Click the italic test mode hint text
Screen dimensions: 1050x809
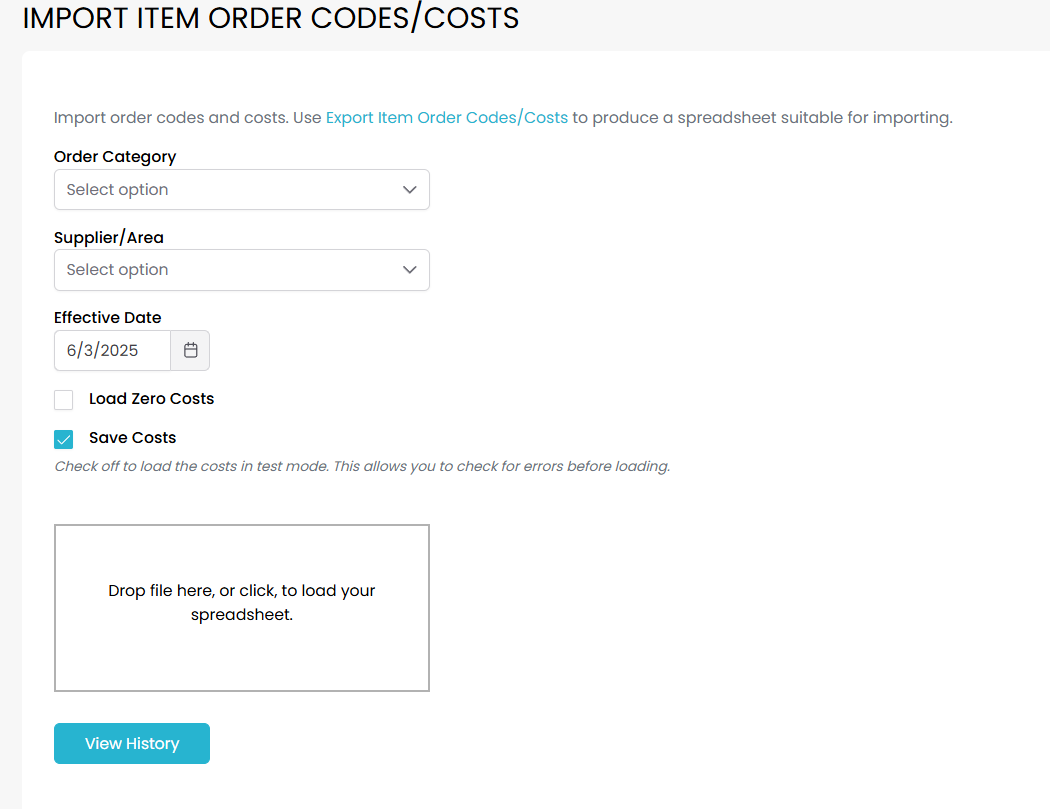tap(361, 467)
